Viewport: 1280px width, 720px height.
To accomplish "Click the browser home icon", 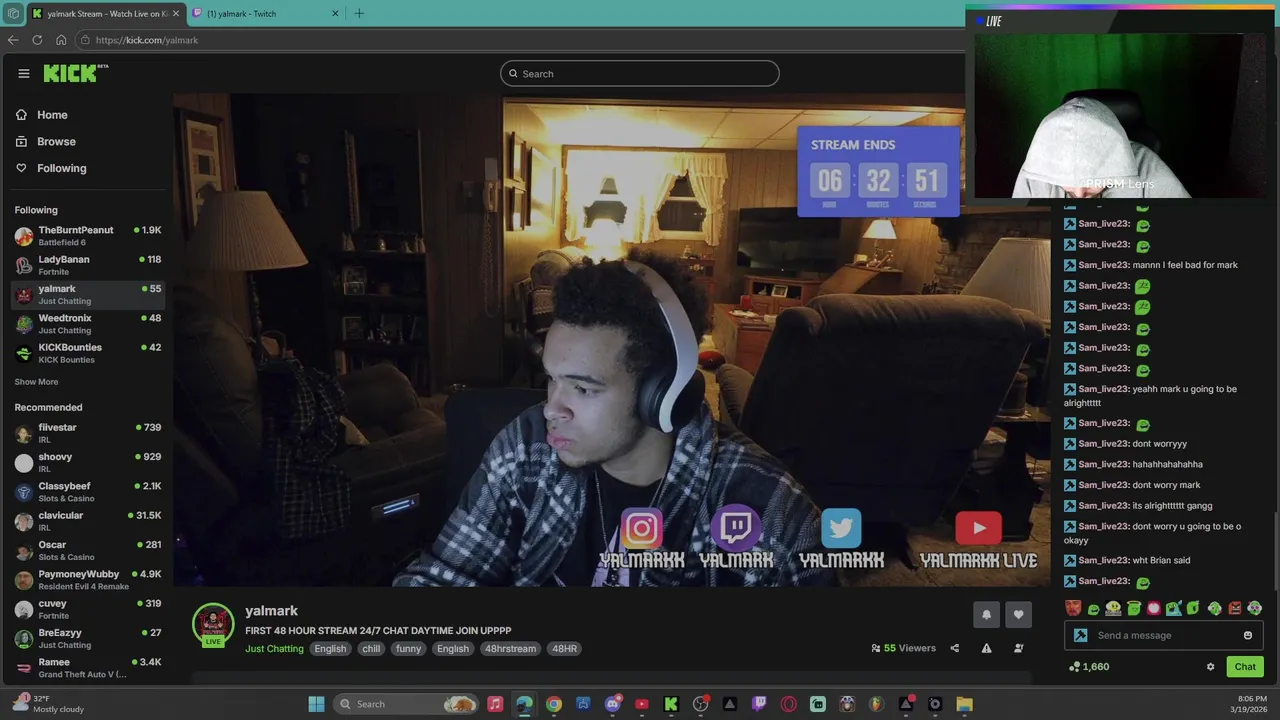I will [x=61, y=40].
